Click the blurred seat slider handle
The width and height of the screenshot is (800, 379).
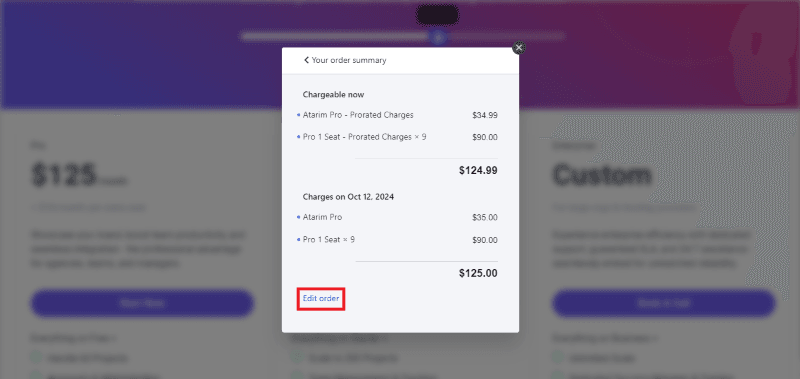(438, 37)
